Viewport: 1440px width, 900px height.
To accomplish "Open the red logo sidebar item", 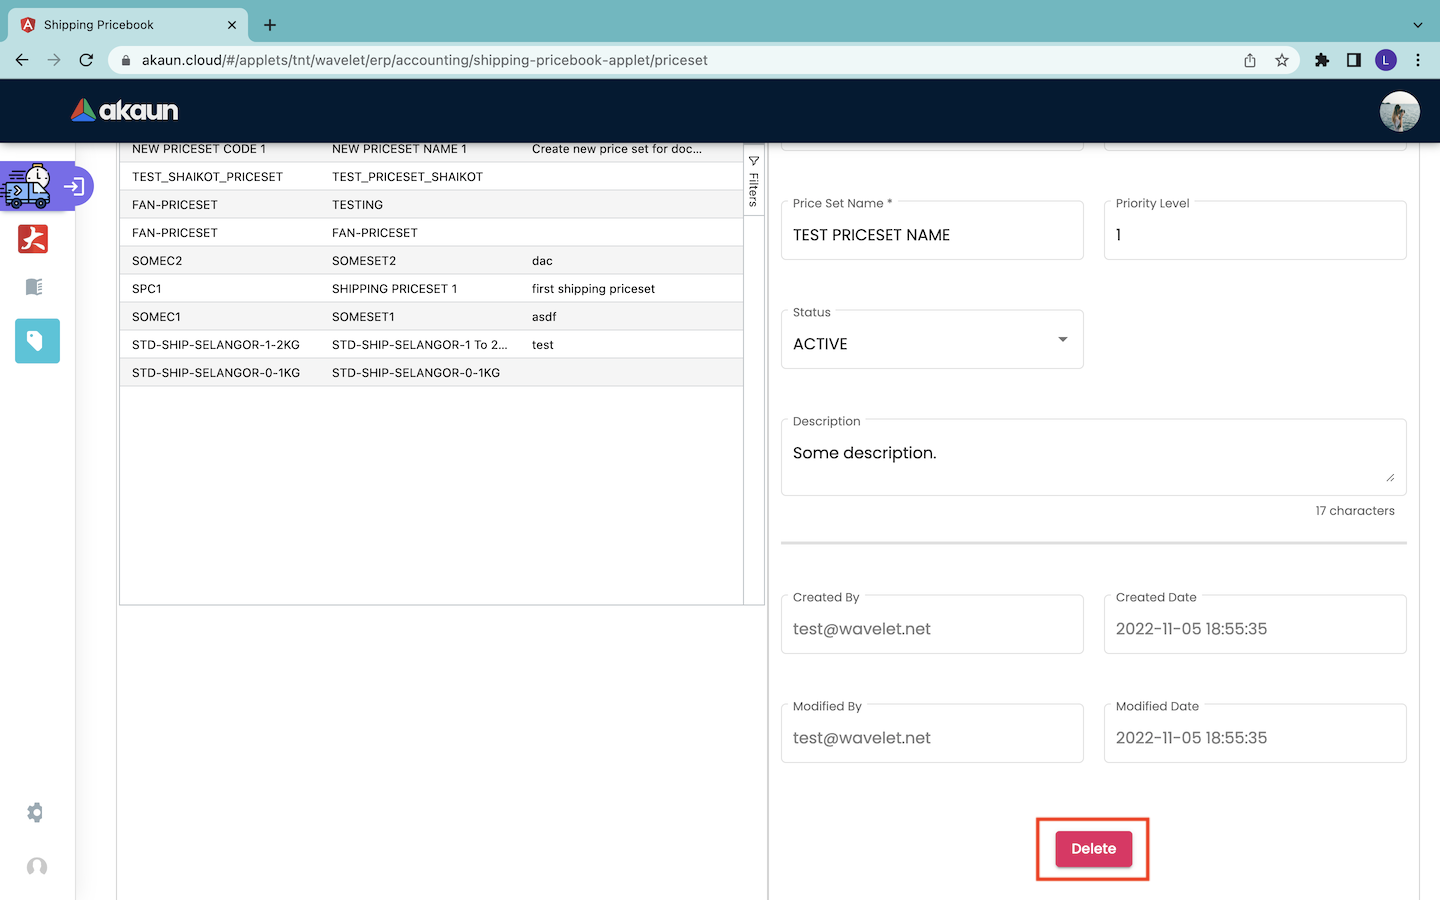I will tap(33, 239).
